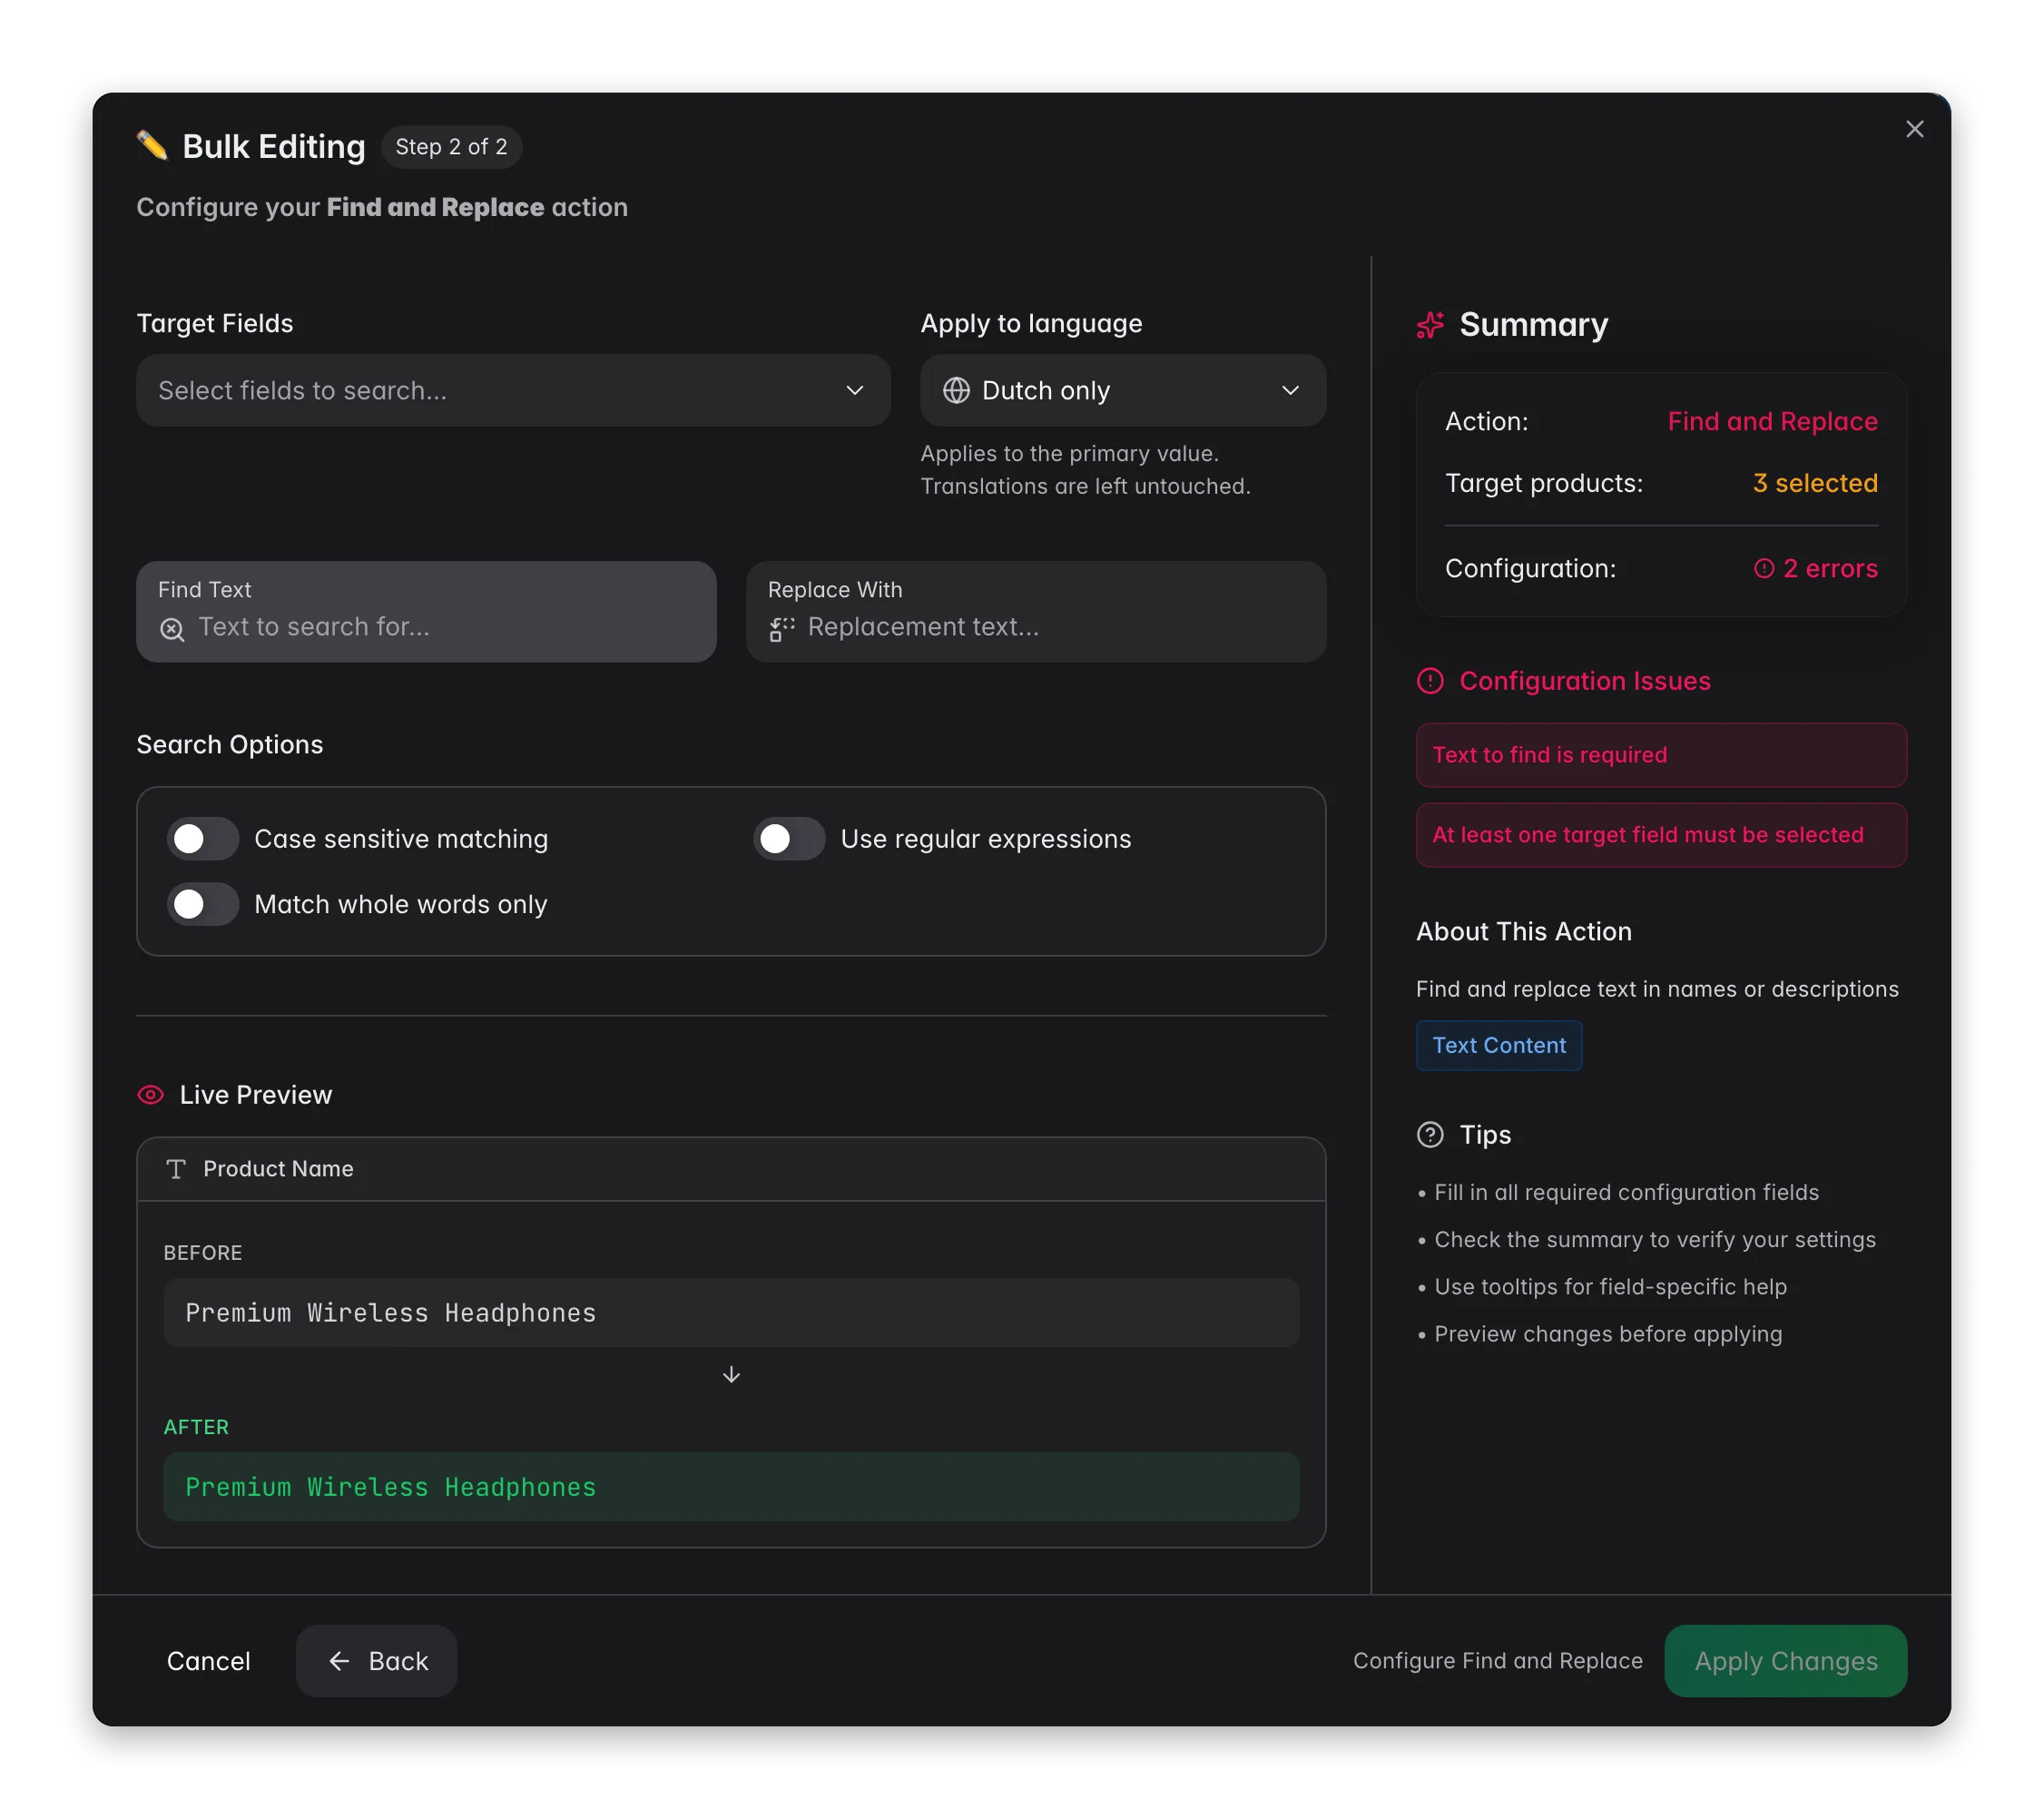Toggle Case sensitive matching switch
Viewport: 2044px width, 1819px height.
click(x=203, y=839)
